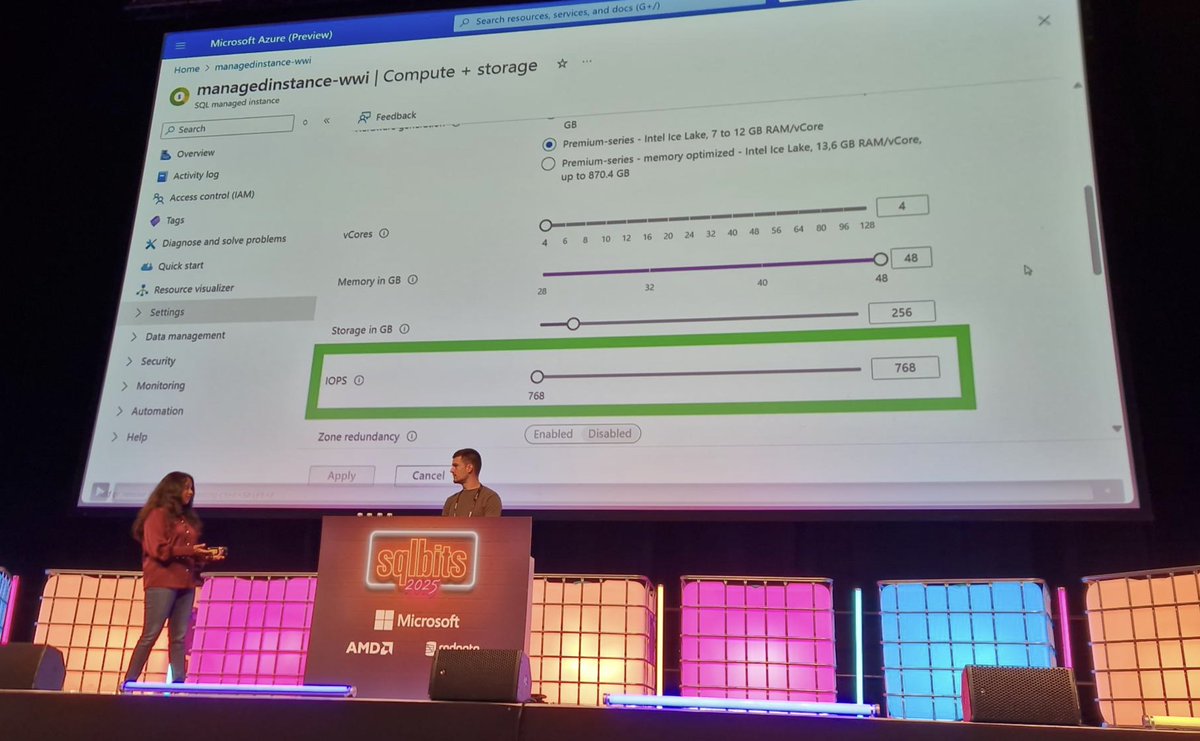This screenshot has height=741, width=1200.
Task: Open Overview in the resource menu
Action: (x=196, y=154)
